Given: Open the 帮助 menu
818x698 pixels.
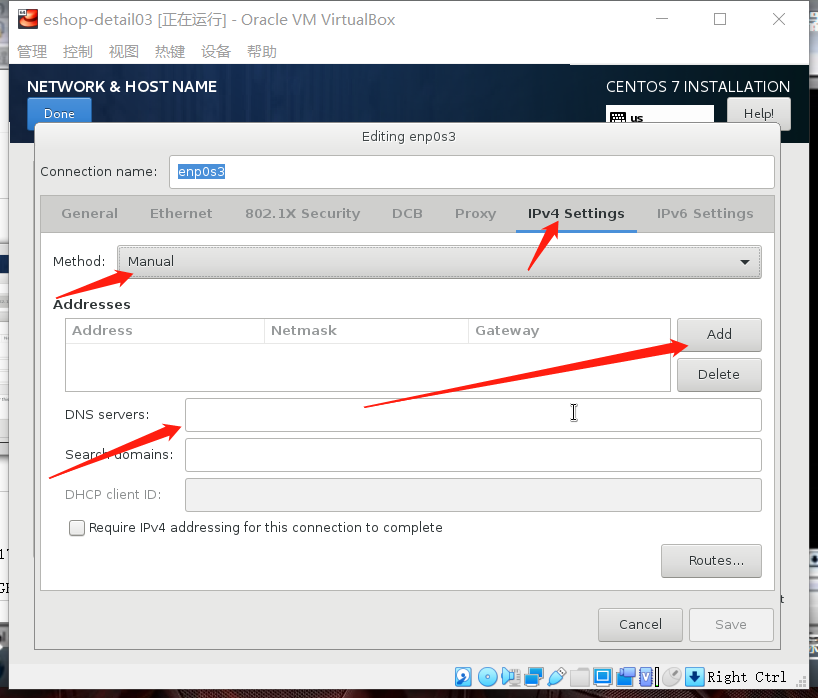Looking at the screenshot, I should (x=261, y=51).
